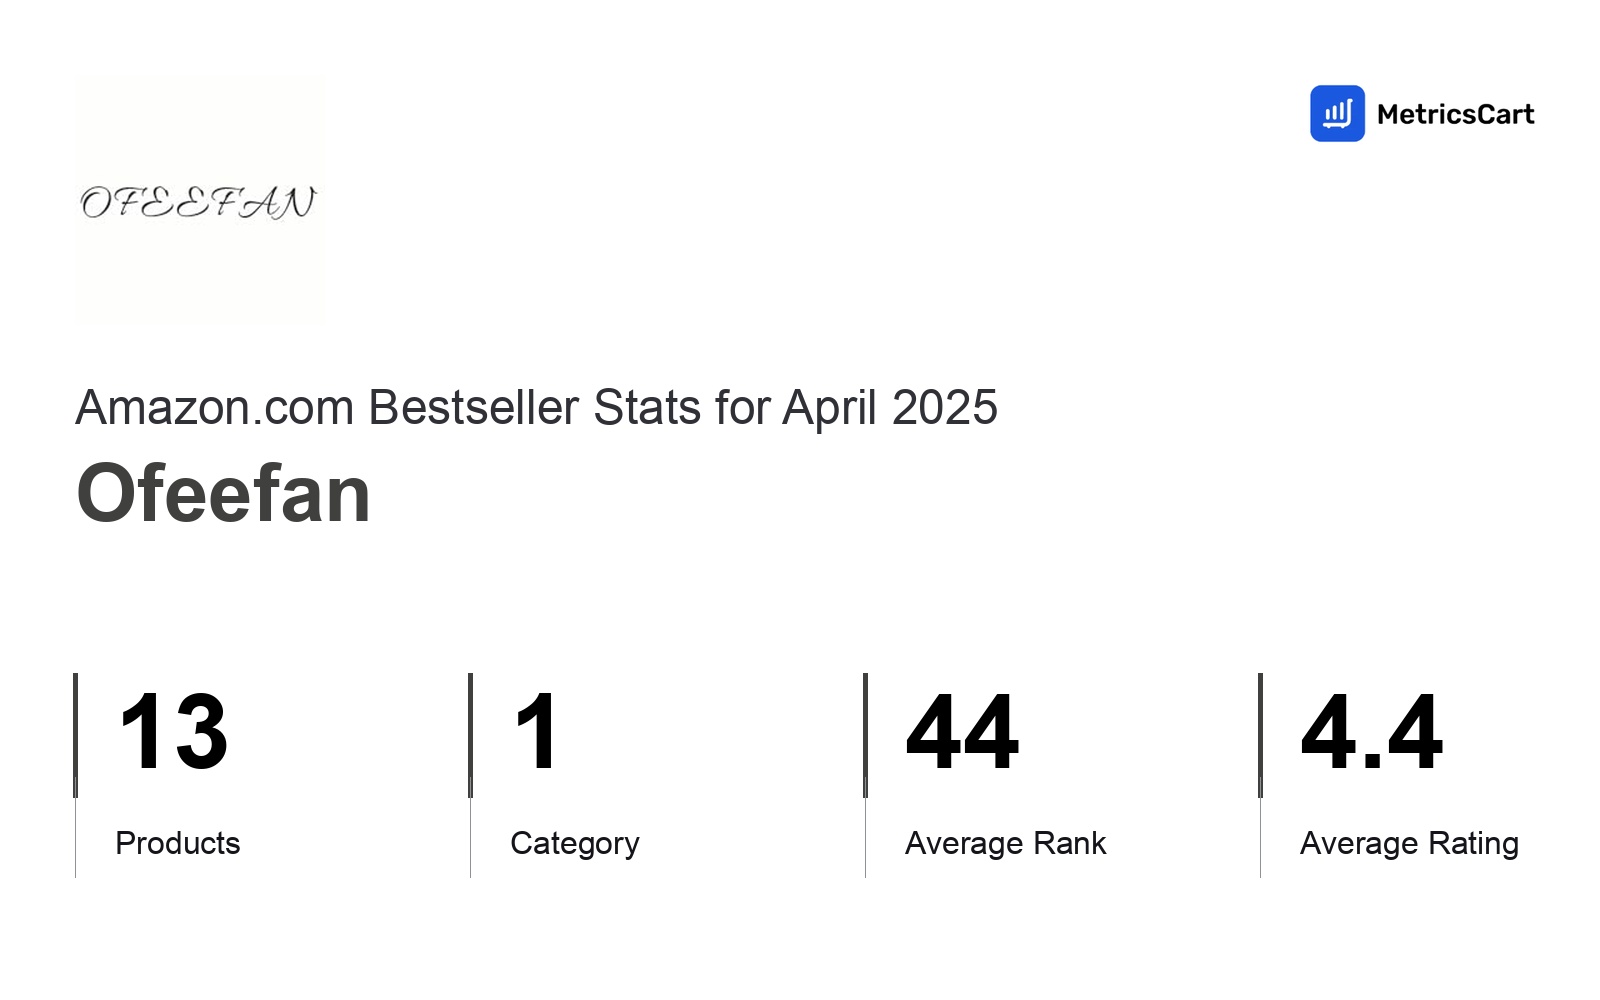
Task: Click the vertical divider beside Average Rating
Action: tap(1260, 775)
